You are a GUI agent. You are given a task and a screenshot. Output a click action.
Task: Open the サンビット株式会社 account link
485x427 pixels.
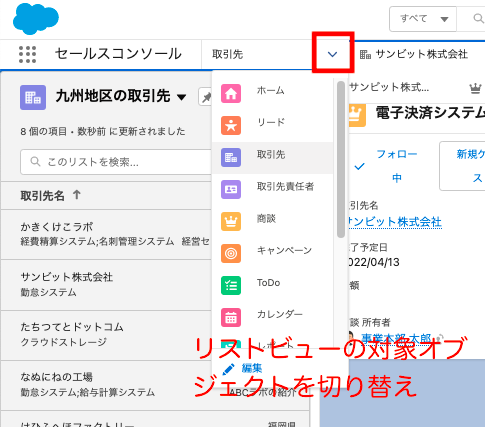395,222
